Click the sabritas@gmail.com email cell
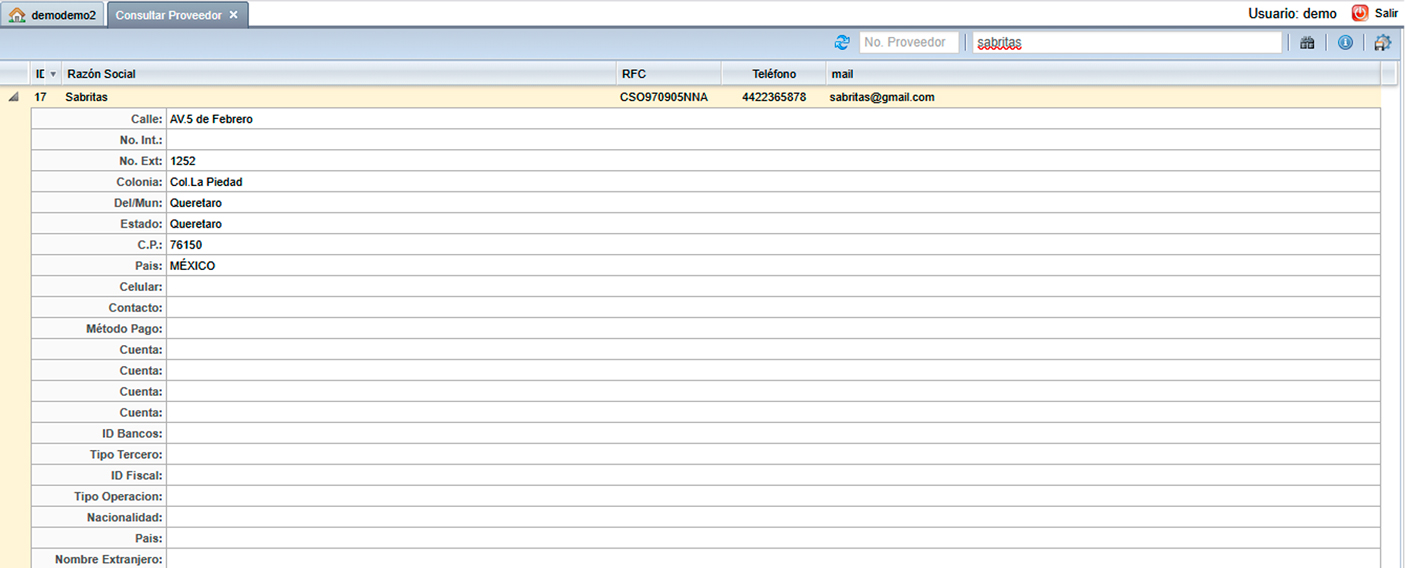This screenshot has height=568, width=1405. coord(881,97)
